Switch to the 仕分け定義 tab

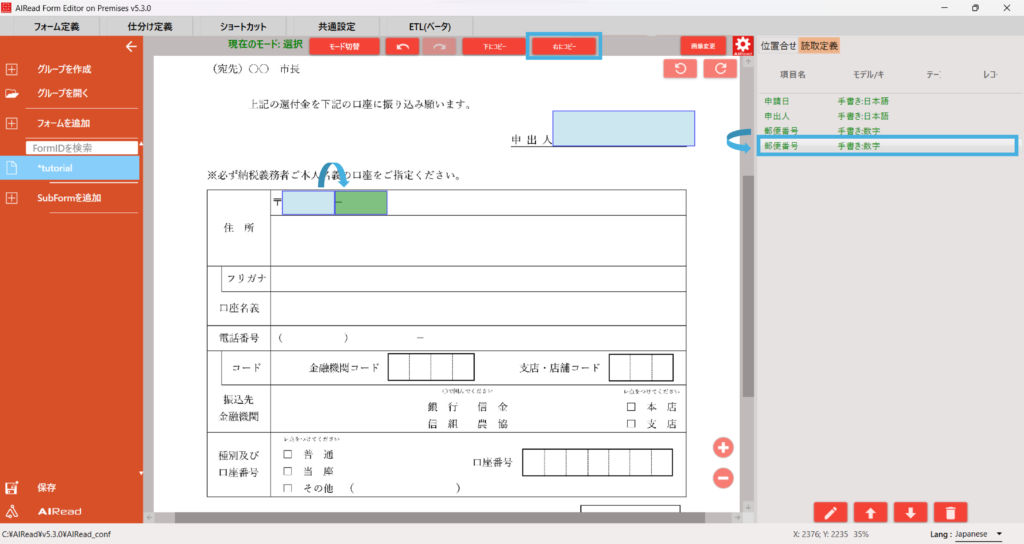tap(150, 25)
